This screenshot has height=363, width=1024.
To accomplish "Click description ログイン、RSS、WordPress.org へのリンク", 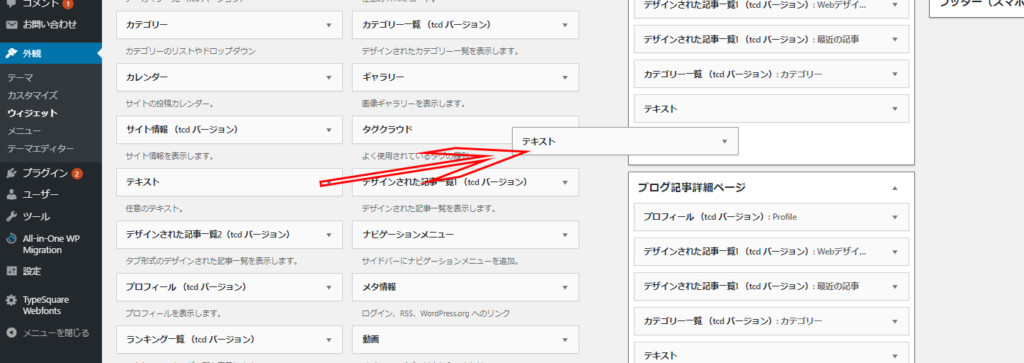I will pos(436,313).
